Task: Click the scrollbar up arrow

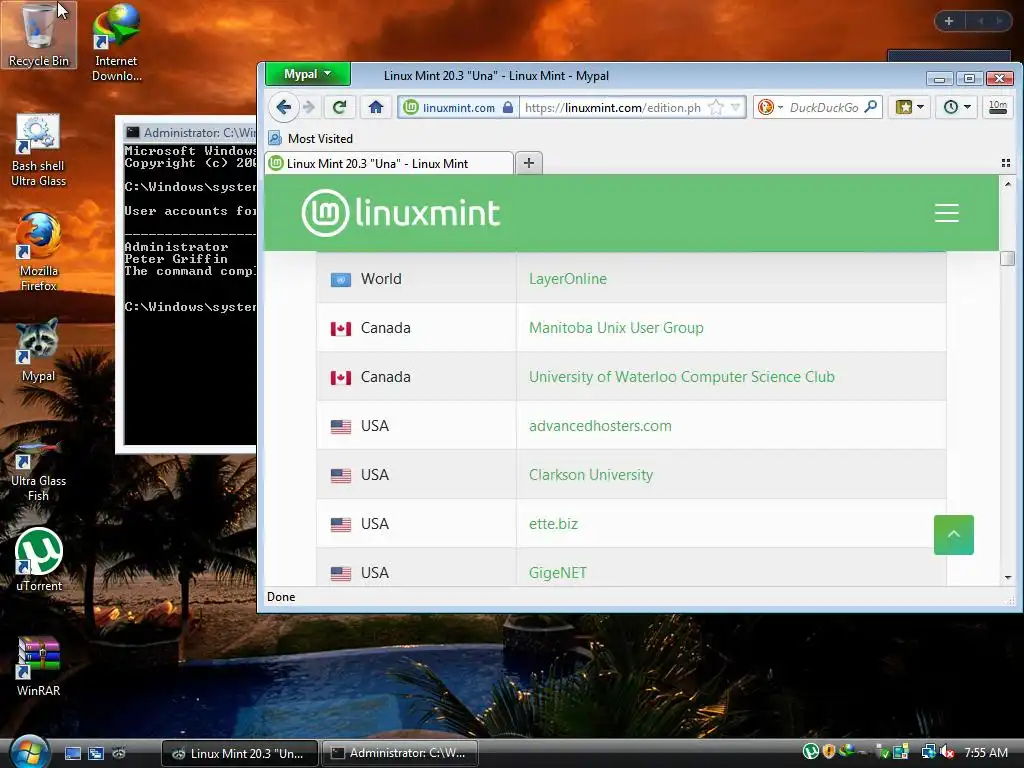Action: pyautogui.click(x=1008, y=184)
